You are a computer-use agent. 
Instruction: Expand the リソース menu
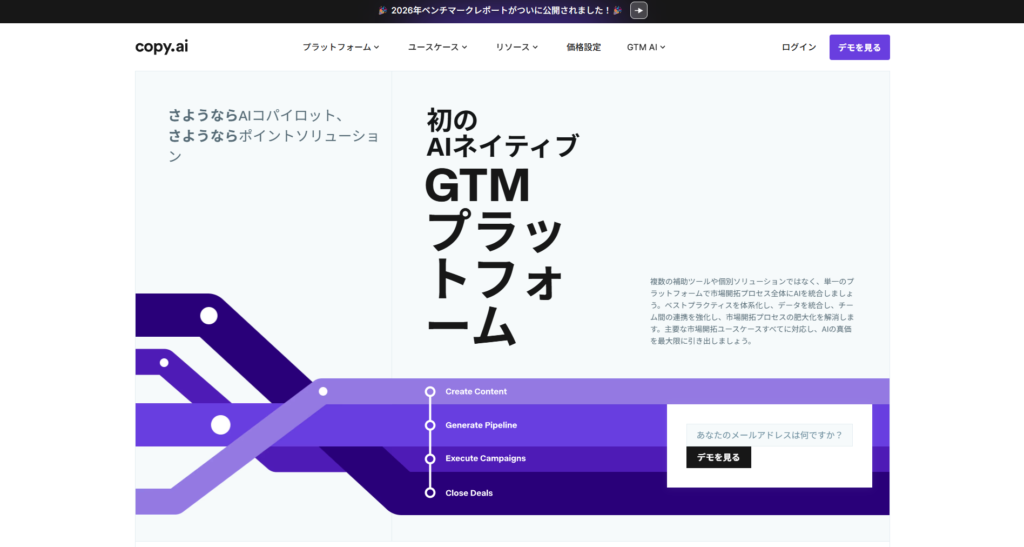(516, 47)
